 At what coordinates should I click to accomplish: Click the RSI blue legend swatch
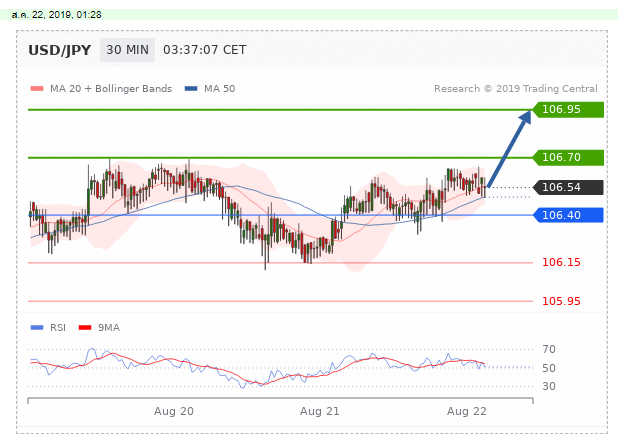pyautogui.click(x=37, y=327)
